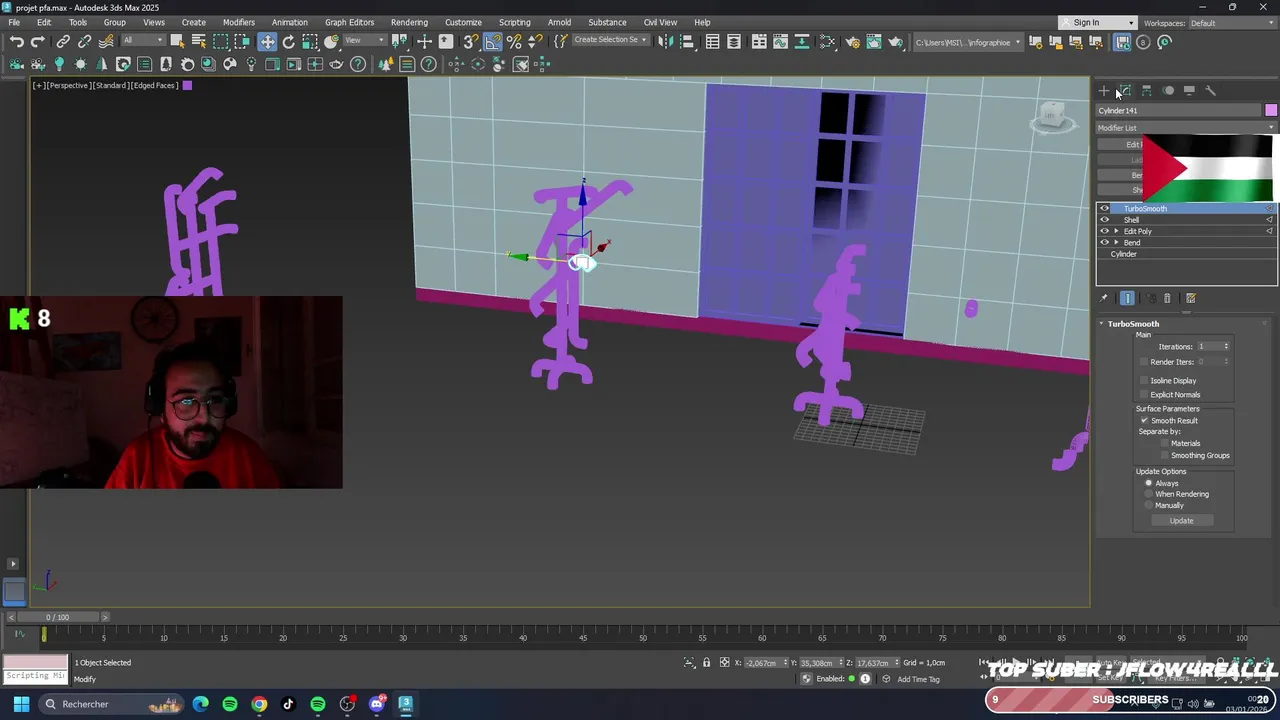Toggle the Angle Snap tool

click(493, 42)
